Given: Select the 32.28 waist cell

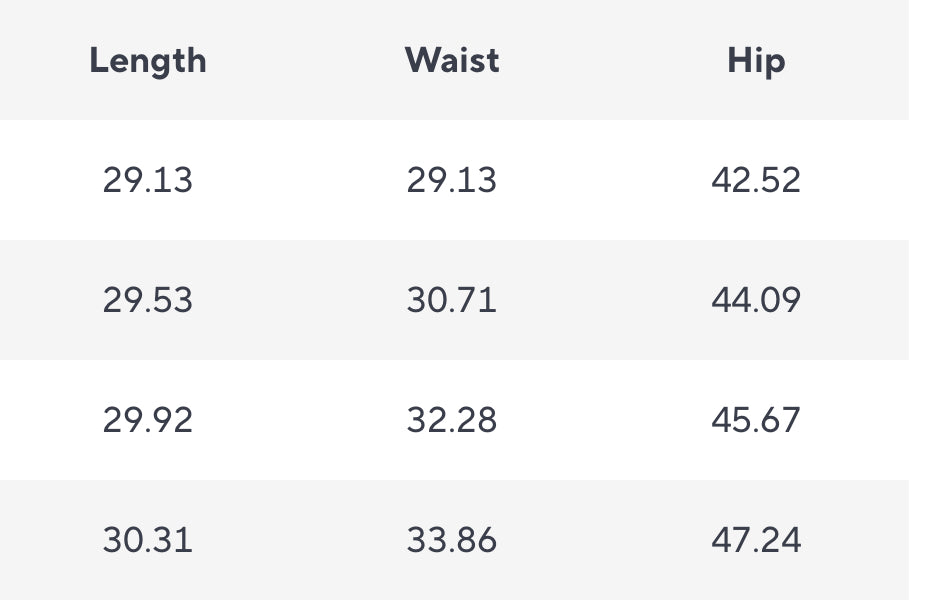Looking at the screenshot, I should (452, 419).
